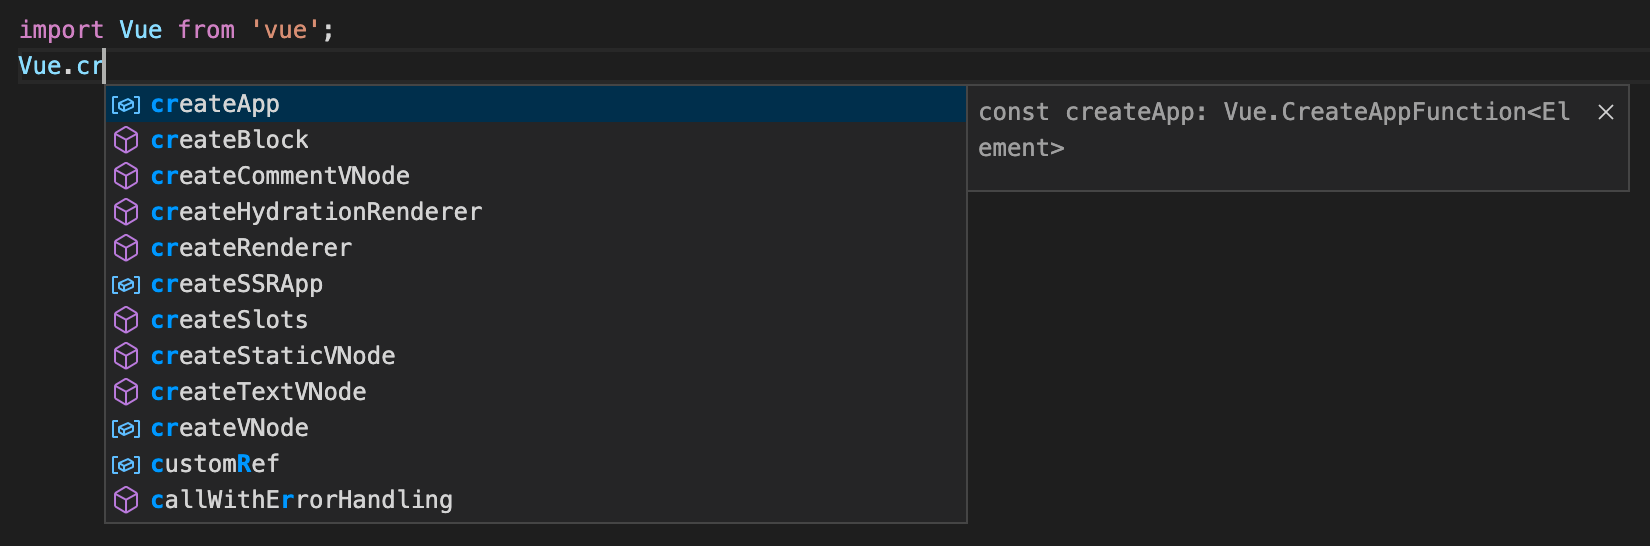The height and width of the screenshot is (546, 1650).
Task: Select createTextVNode in the autocomplete list
Action: (536, 392)
